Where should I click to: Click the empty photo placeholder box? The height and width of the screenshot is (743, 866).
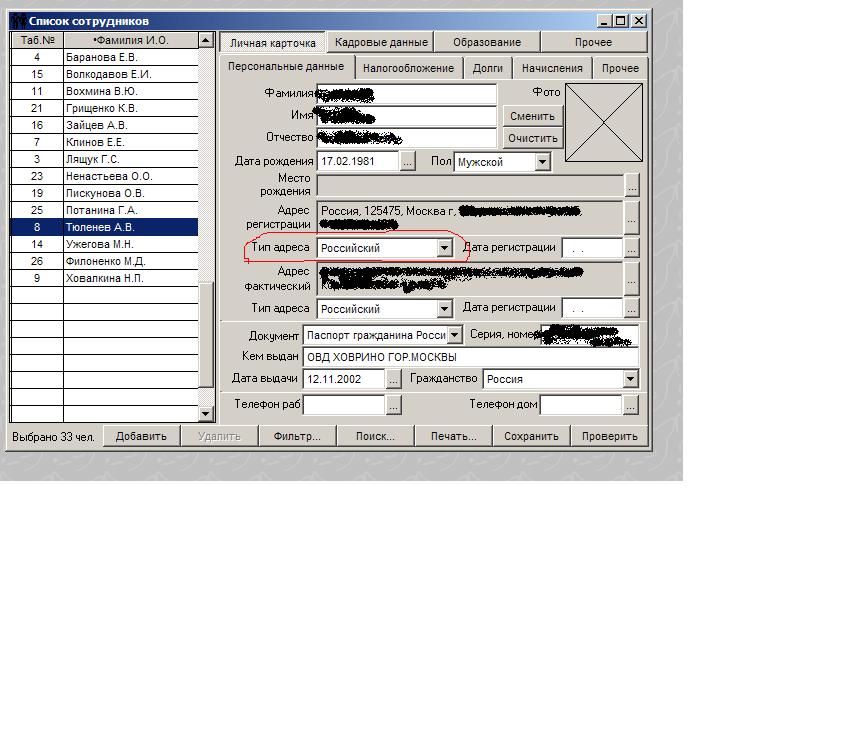coord(604,123)
